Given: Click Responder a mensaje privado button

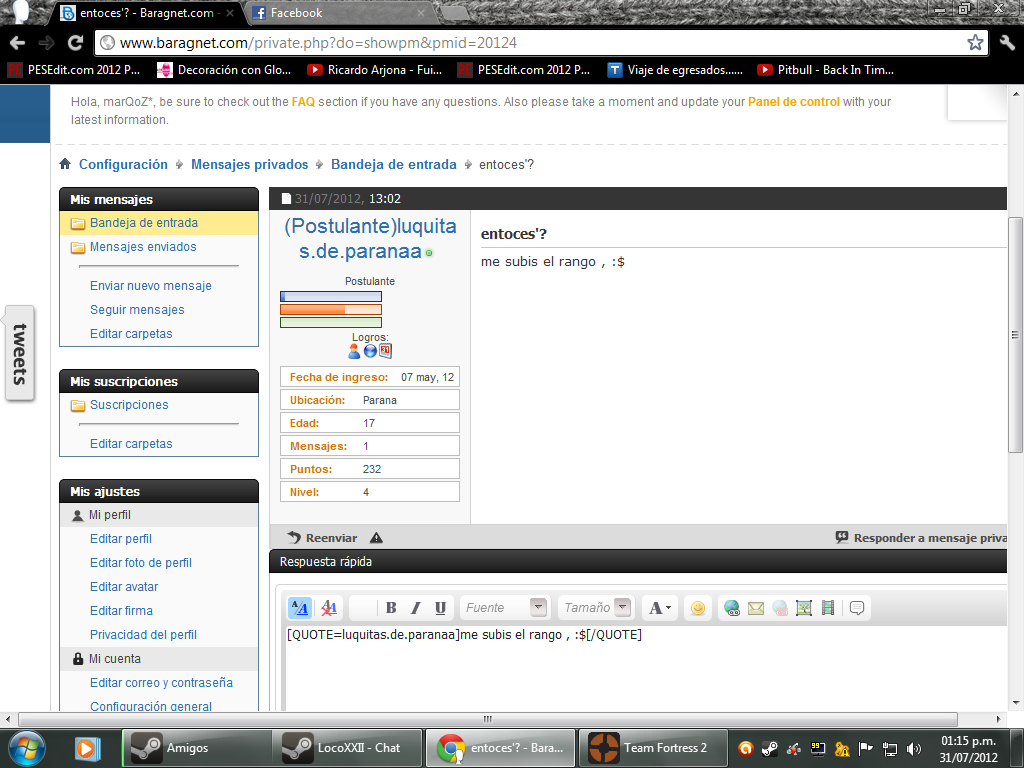Looking at the screenshot, I should 921,538.
